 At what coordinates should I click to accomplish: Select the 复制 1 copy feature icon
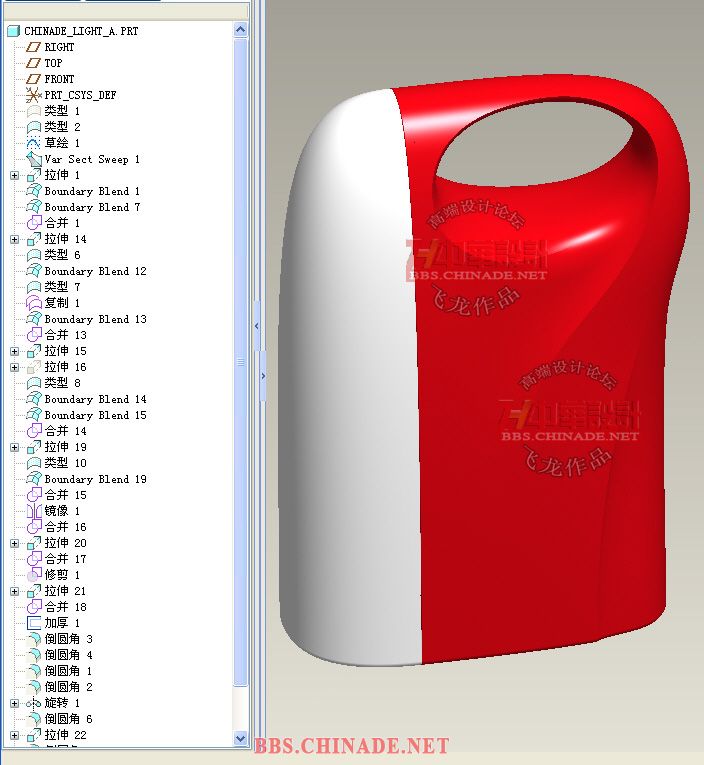(34, 303)
